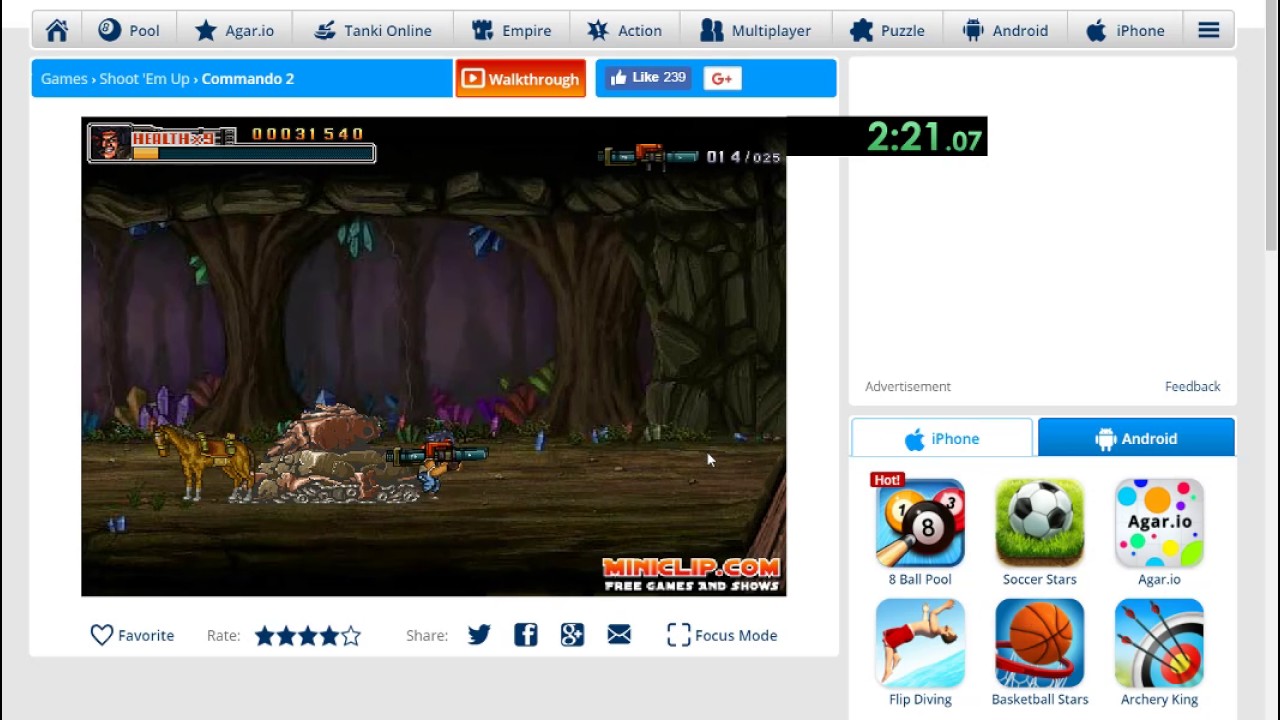Open the Puzzle games category

[x=888, y=30]
